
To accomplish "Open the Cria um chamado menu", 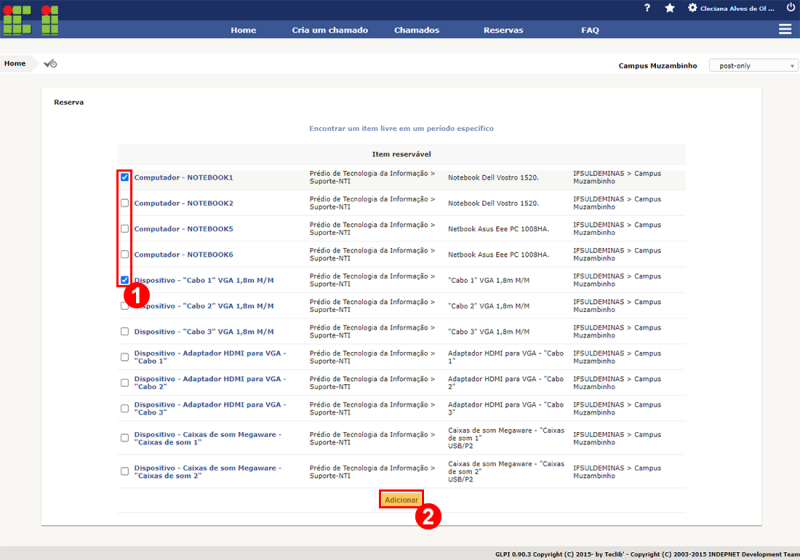I will (x=330, y=30).
